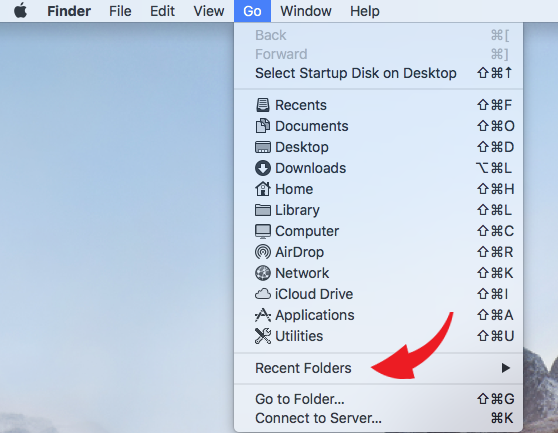Click the Computer monitor icon
558x433 pixels.
click(x=263, y=231)
